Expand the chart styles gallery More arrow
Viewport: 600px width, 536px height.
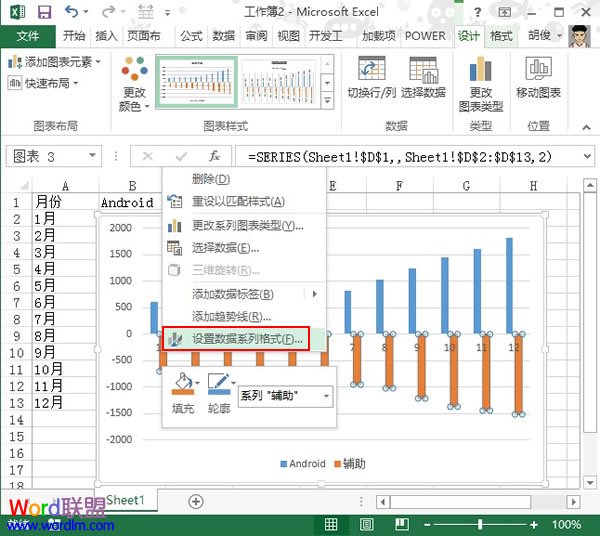(328, 101)
